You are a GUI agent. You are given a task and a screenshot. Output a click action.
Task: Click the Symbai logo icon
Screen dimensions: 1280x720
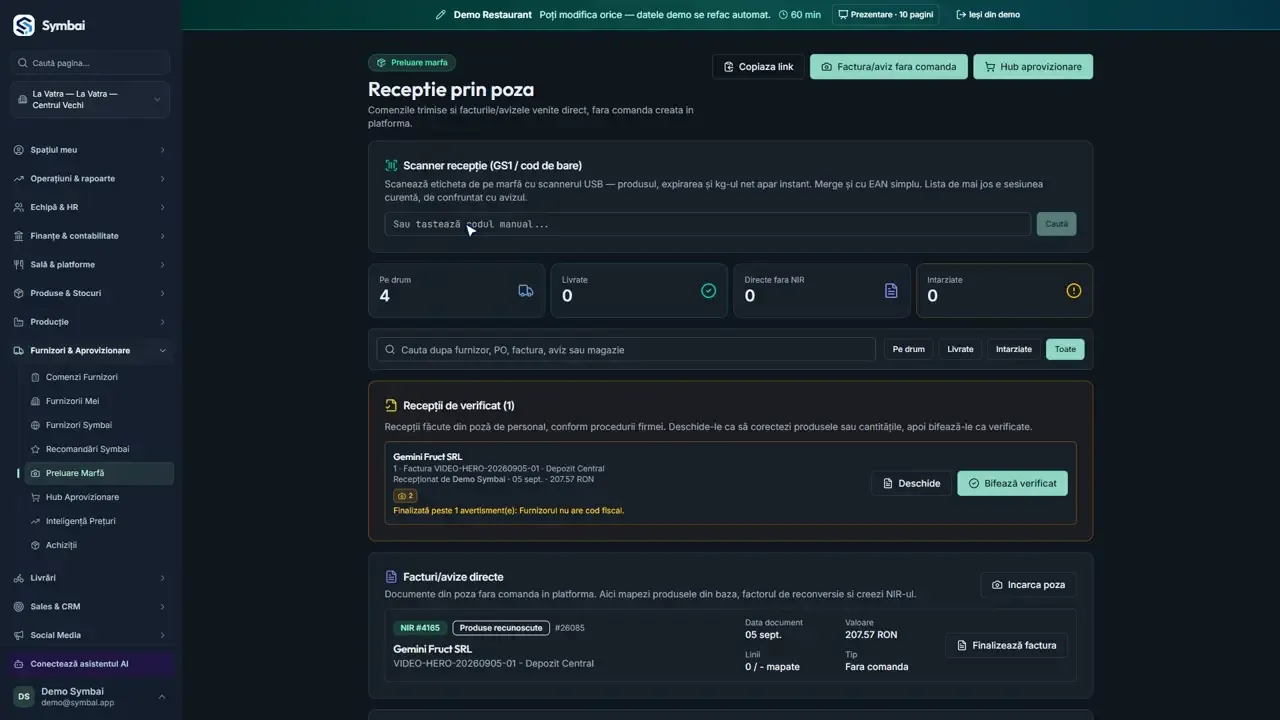click(x=23, y=25)
